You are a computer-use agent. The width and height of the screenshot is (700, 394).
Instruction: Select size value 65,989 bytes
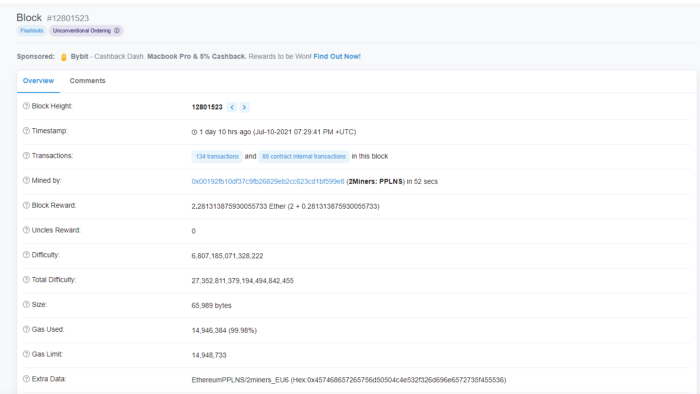click(211, 306)
